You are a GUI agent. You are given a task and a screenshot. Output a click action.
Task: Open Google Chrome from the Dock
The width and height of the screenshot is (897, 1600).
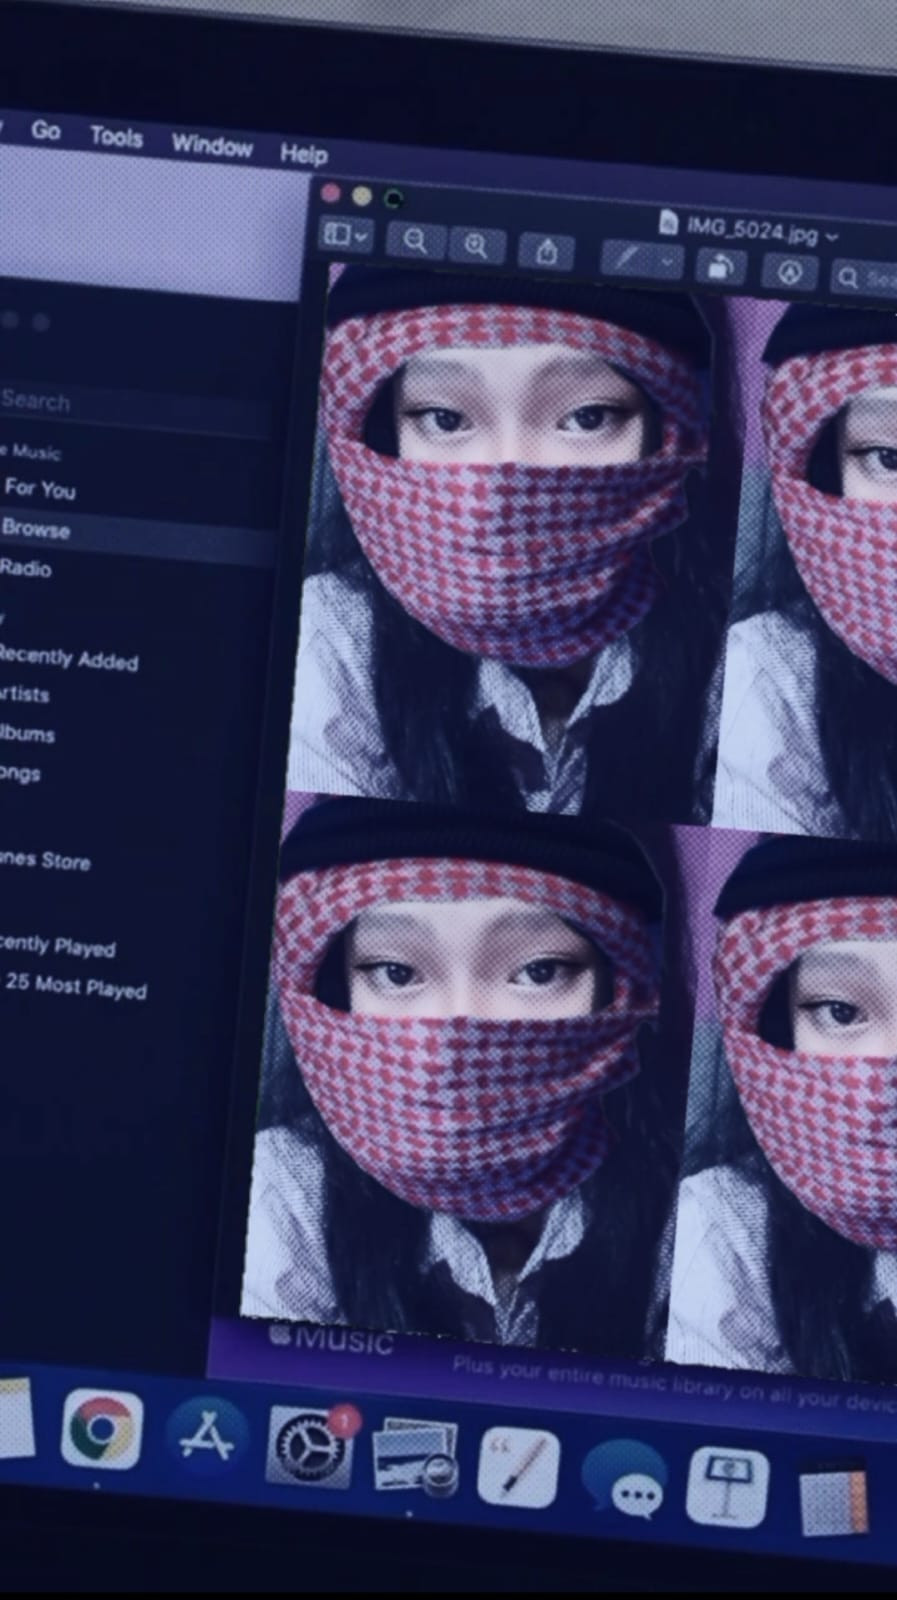pyautogui.click(x=101, y=1429)
